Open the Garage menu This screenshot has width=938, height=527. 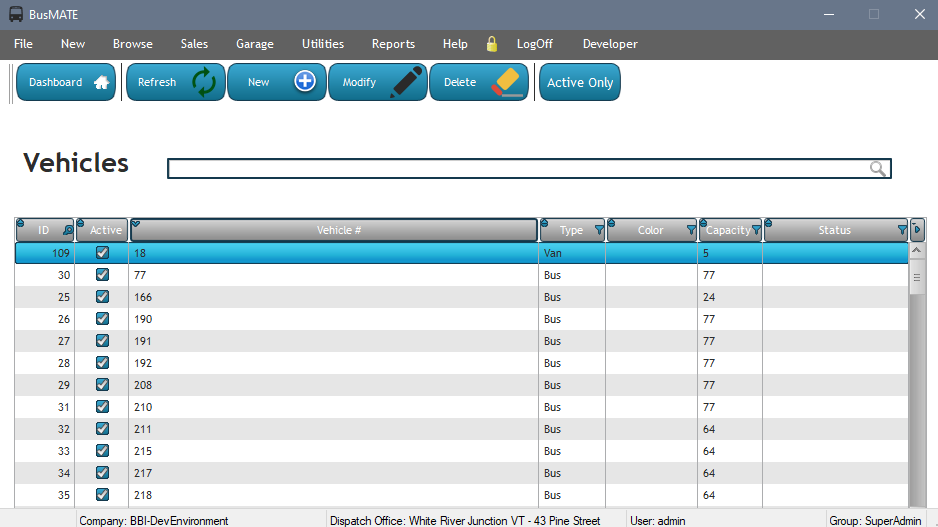[254, 44]
